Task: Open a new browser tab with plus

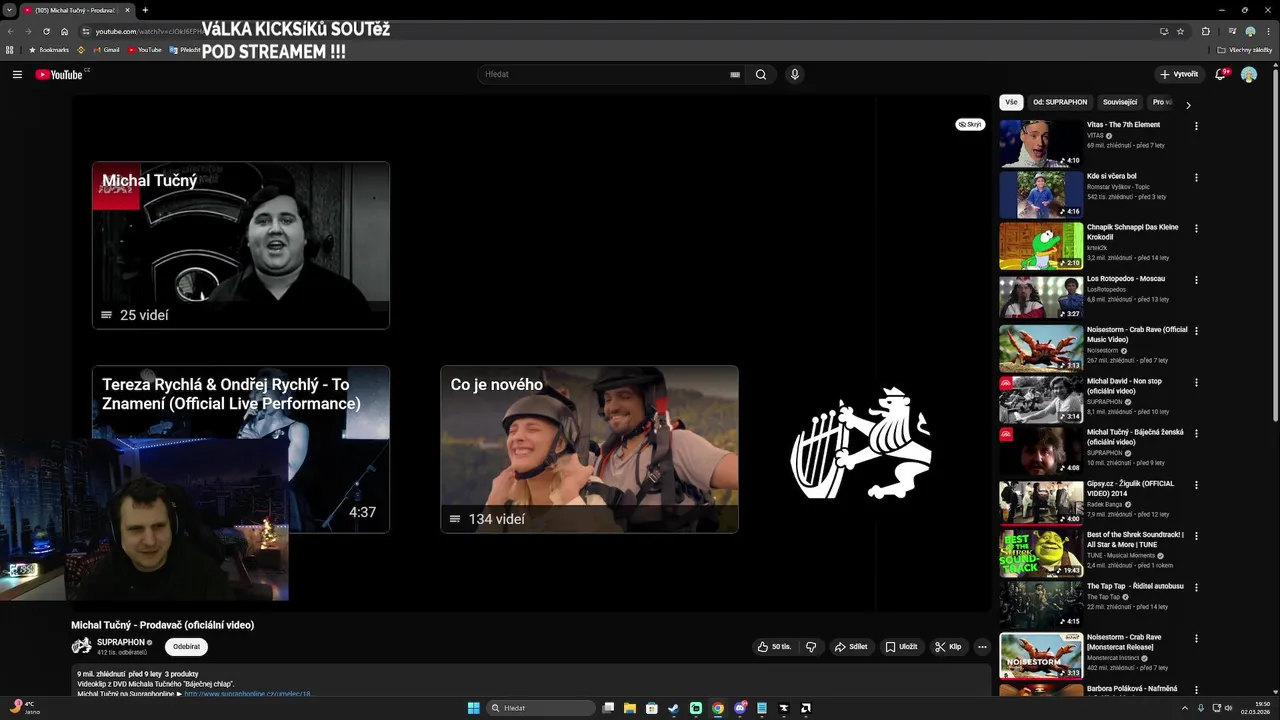Action: [x=145, y=10]
